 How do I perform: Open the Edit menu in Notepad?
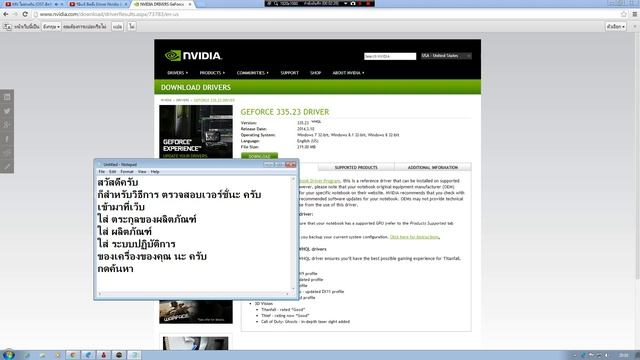click(x=113, y=172)
